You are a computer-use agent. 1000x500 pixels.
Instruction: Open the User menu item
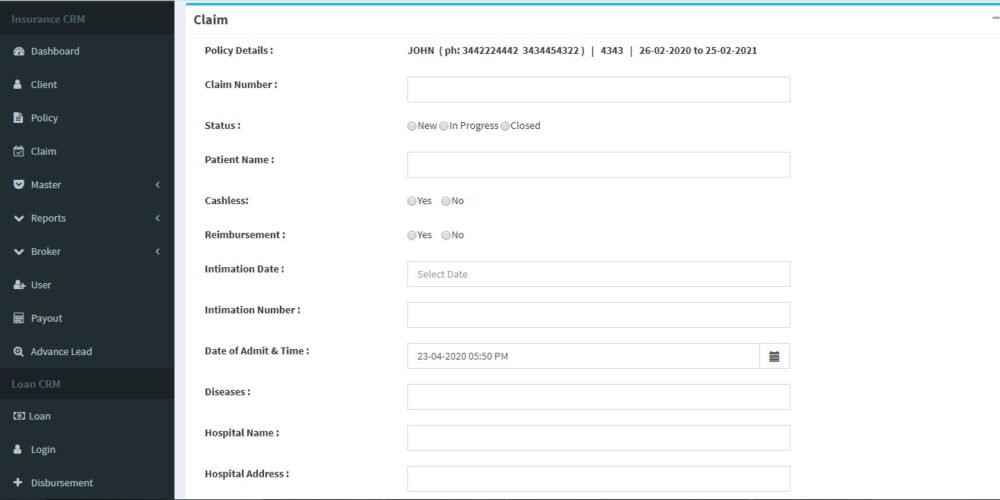[x=40, y=285]
